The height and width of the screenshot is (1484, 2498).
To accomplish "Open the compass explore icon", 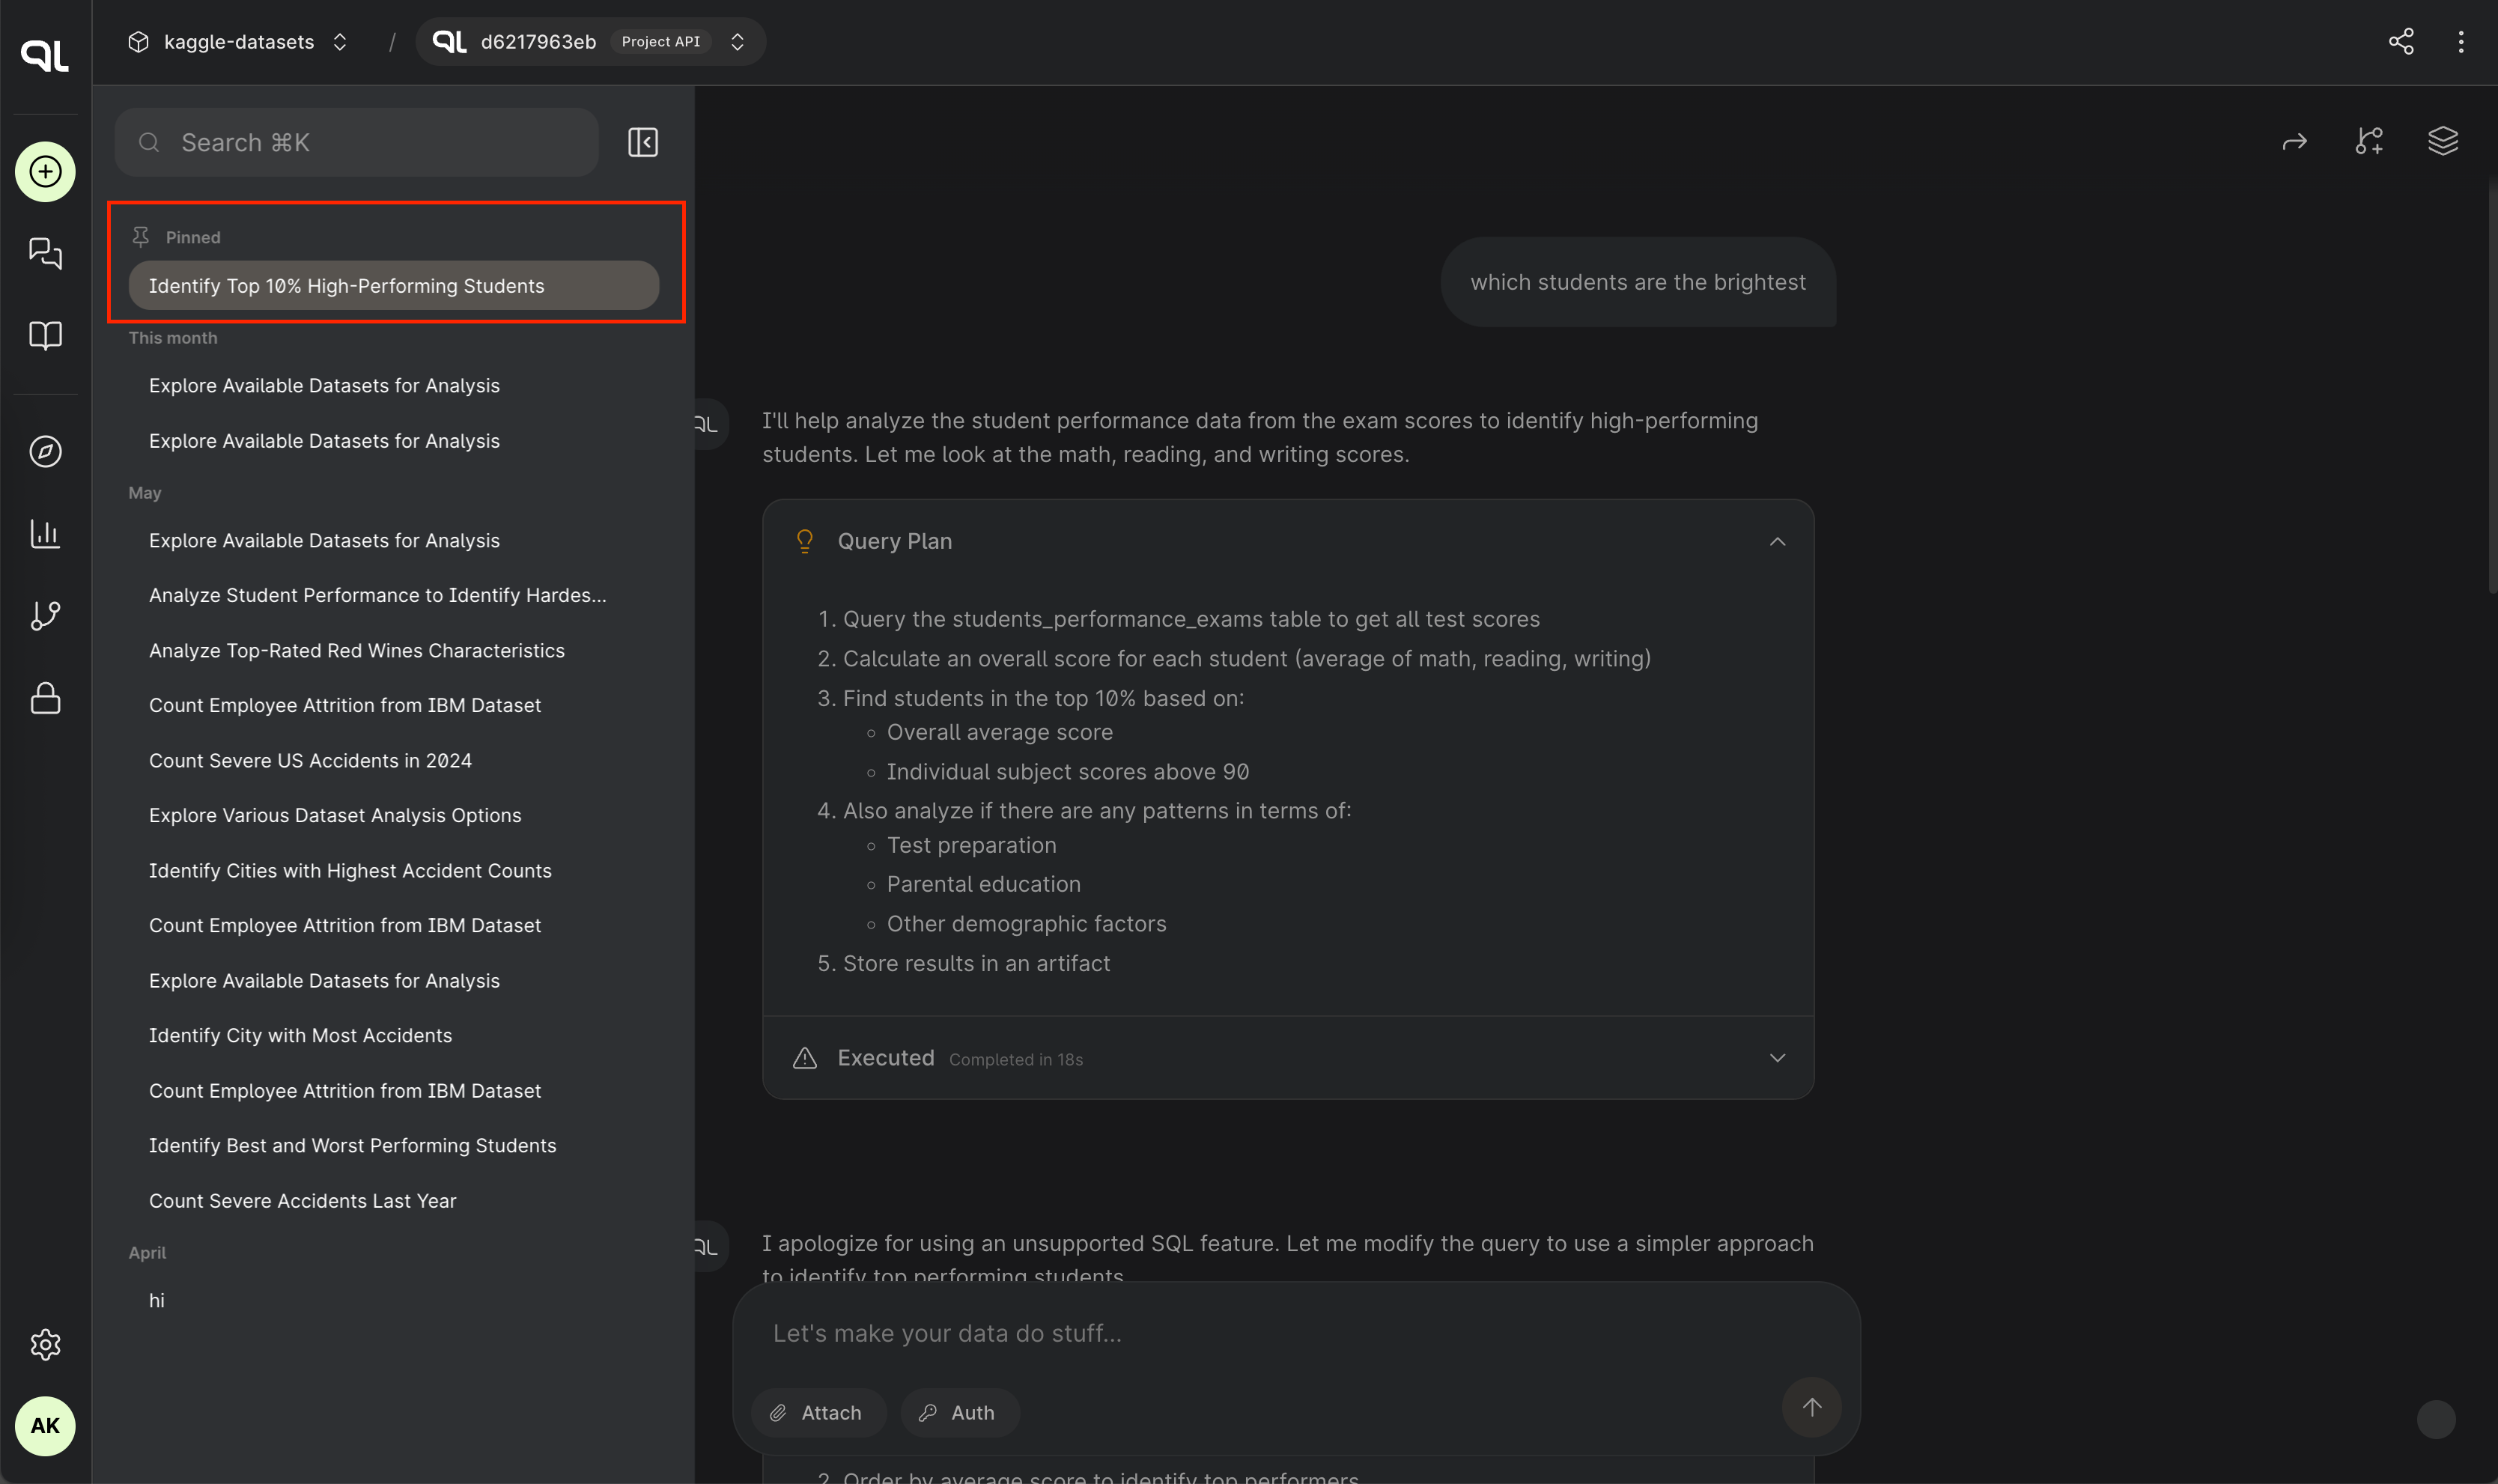I will (45, 452).
